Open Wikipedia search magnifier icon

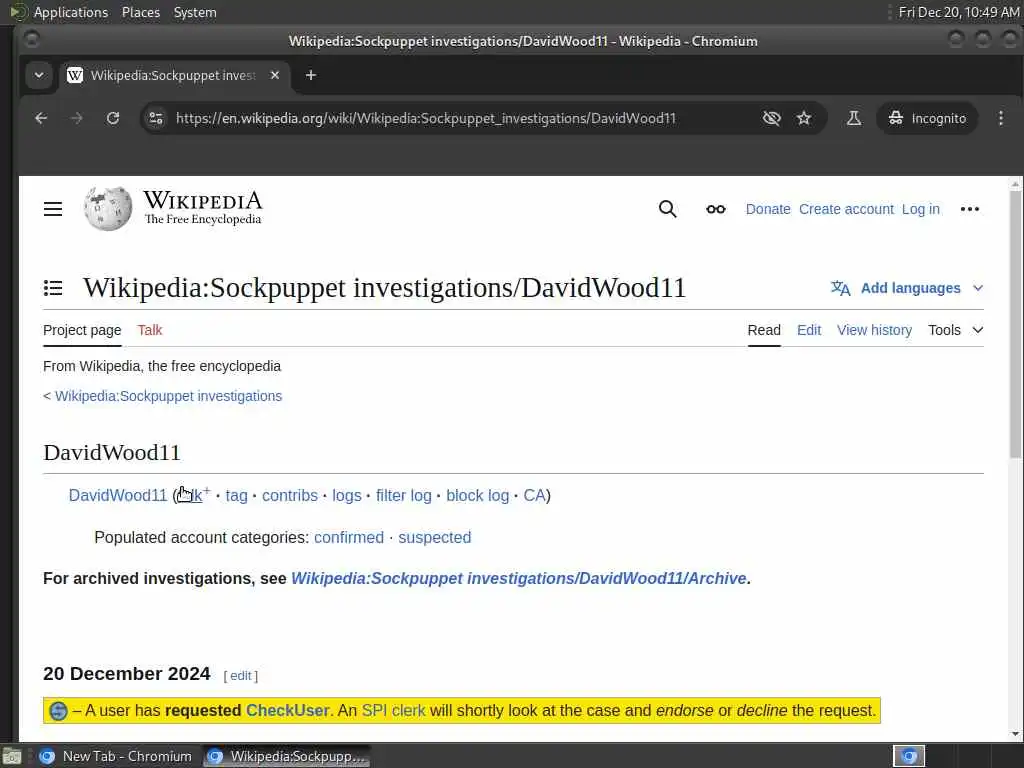pyautogui.click(x=667, y=209)
